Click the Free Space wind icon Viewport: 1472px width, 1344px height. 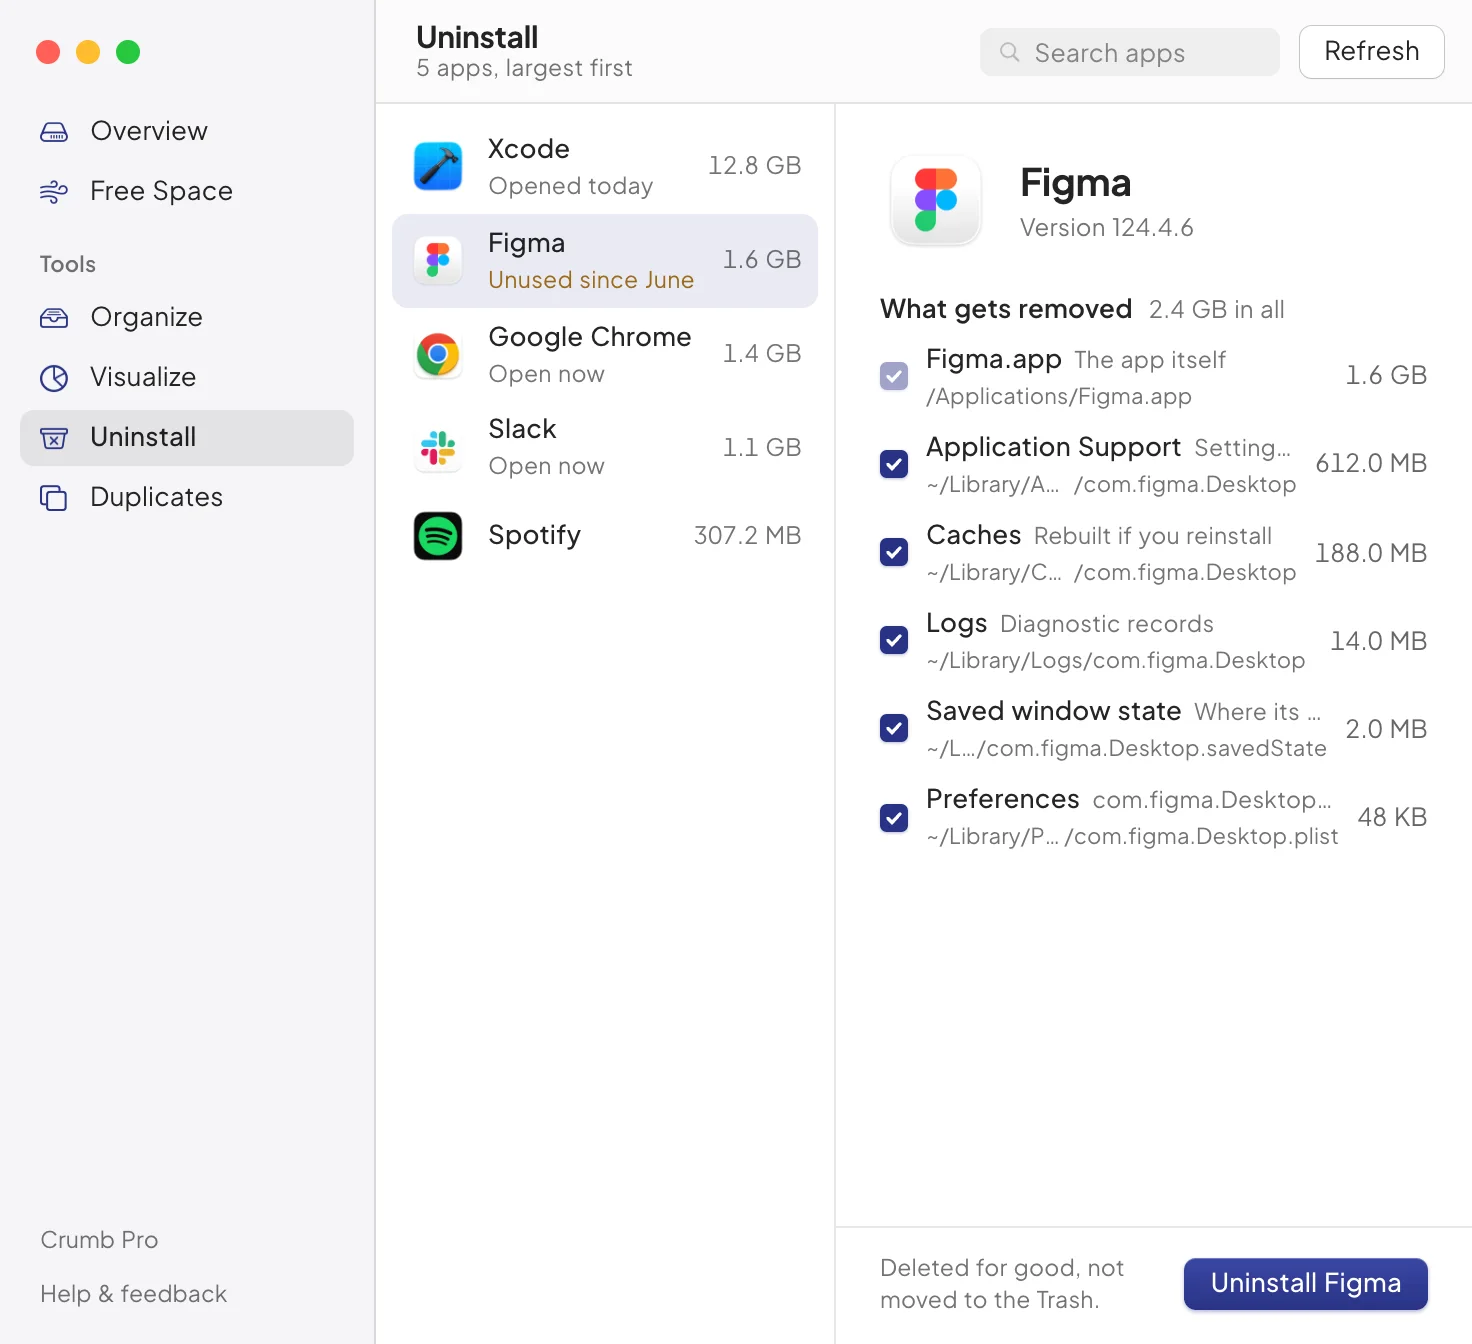pos(54,192)
